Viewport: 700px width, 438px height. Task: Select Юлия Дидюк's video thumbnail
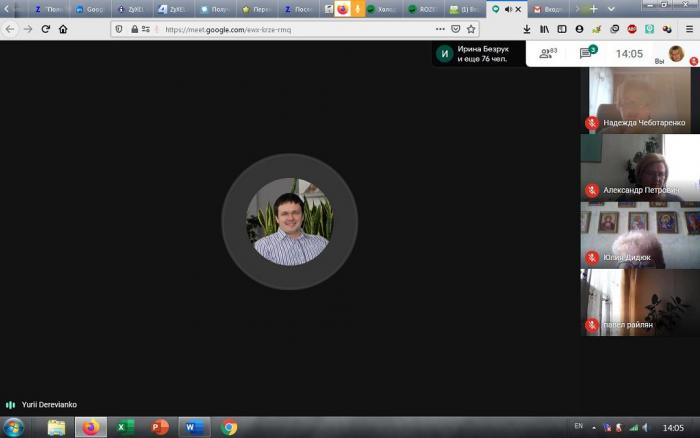(640, 235)
